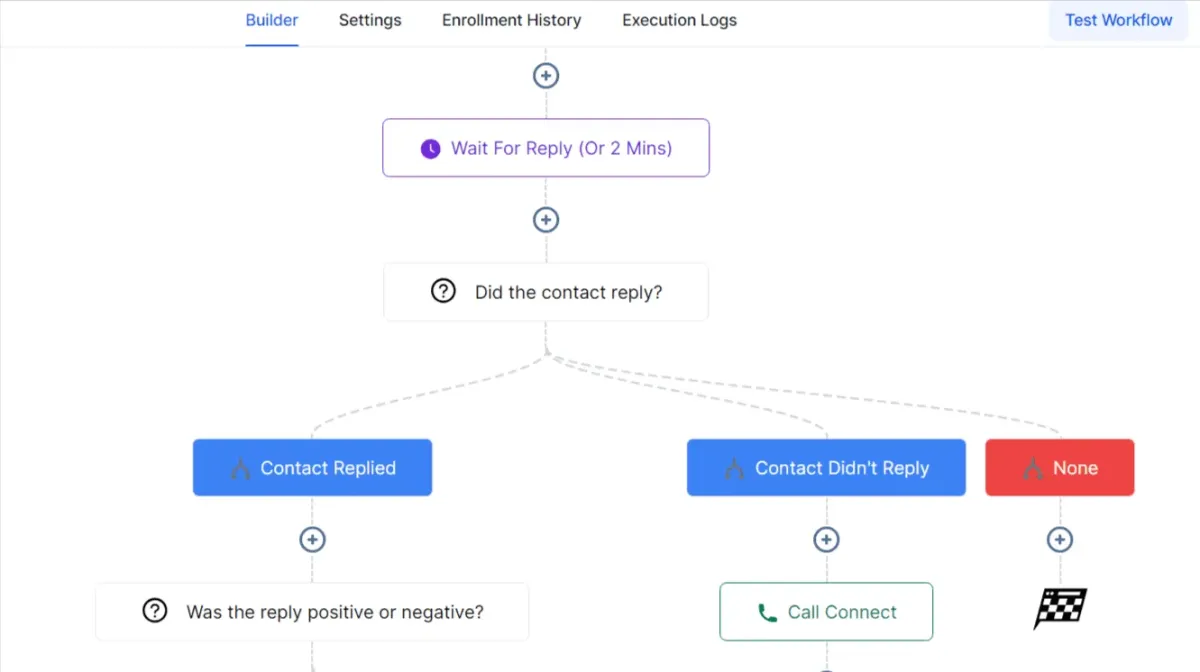Open the Wait For Reply (Or 2 Mins) step

pos(560,148)
